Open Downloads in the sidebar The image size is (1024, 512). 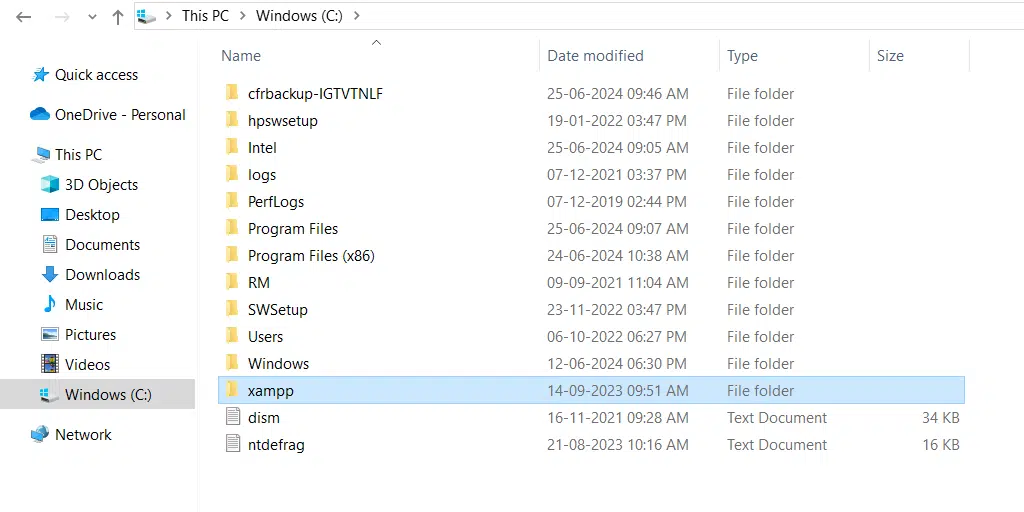[x=103, y=275]
